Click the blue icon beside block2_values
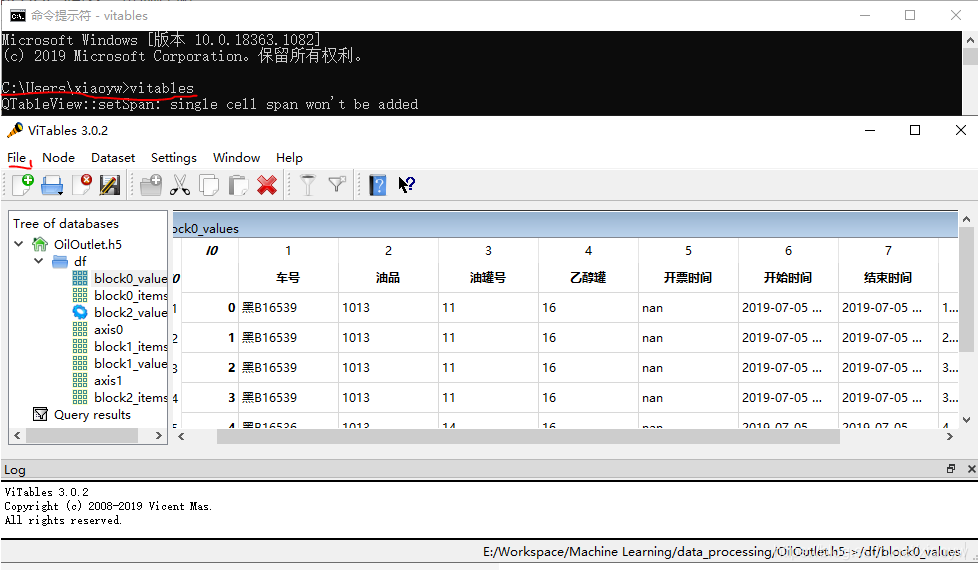 click(x=80, y=312)
